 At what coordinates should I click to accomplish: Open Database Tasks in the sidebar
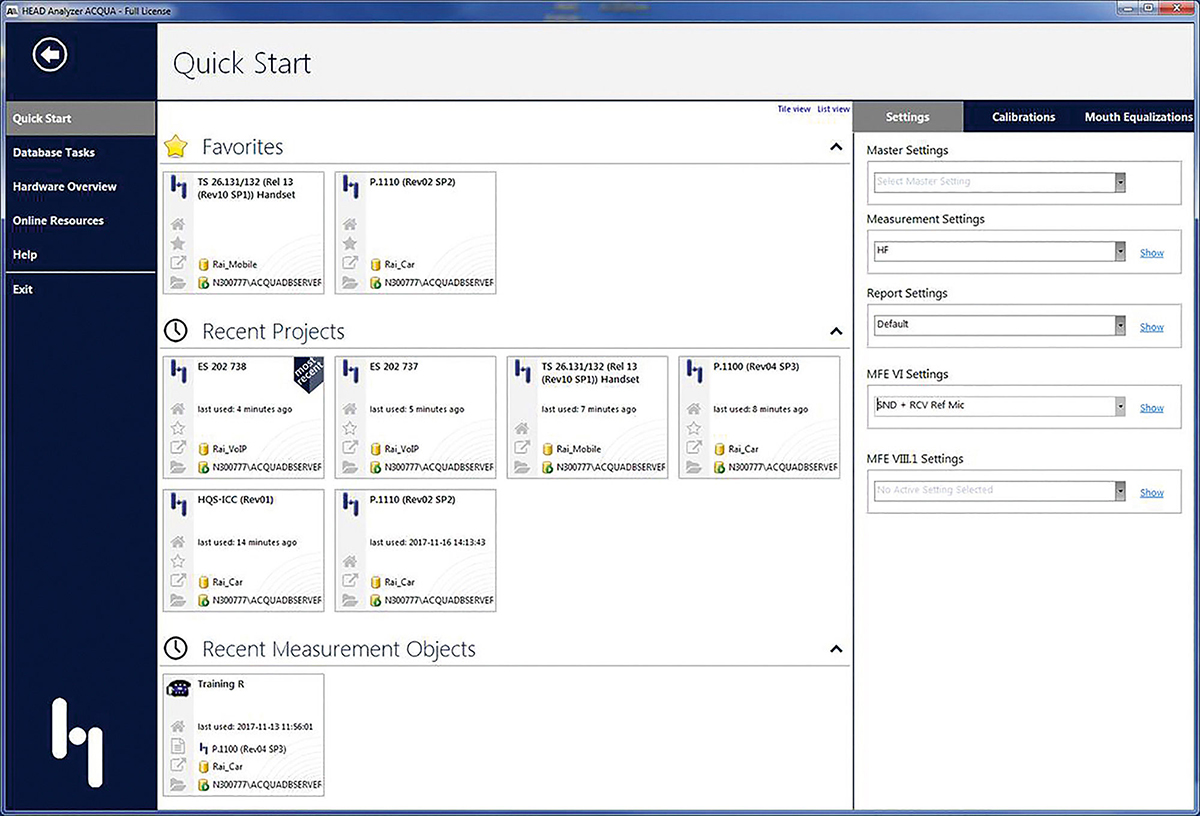[x=54, y=153]
